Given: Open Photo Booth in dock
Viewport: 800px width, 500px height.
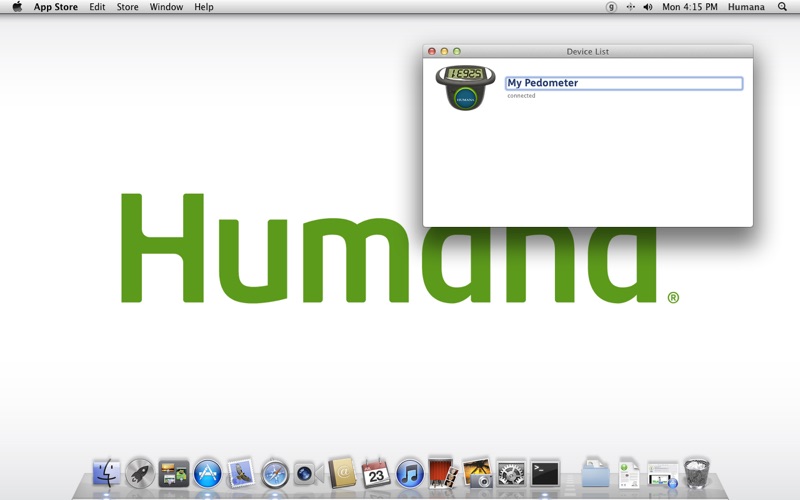Looking at the screenshot, I should point(442,472).
